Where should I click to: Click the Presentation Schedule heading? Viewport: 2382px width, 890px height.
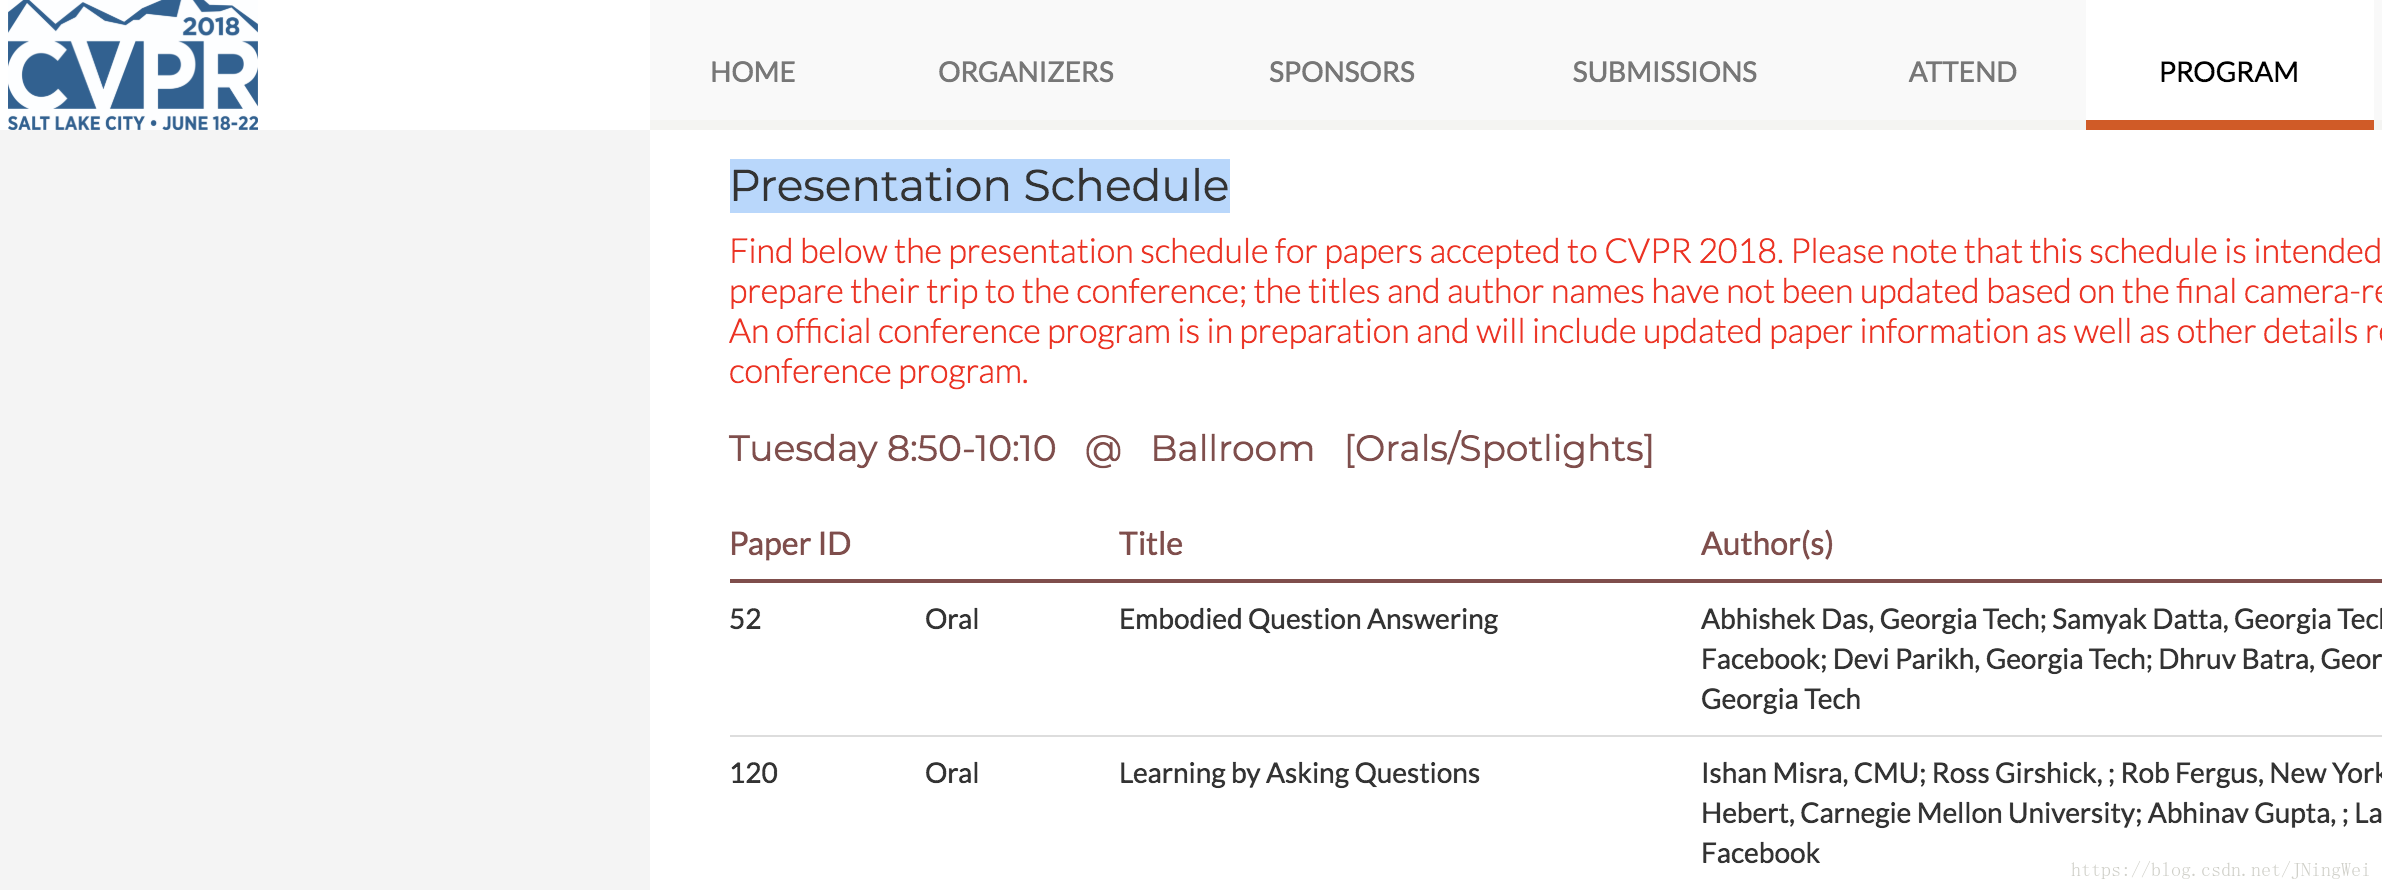tap(979, 186)
